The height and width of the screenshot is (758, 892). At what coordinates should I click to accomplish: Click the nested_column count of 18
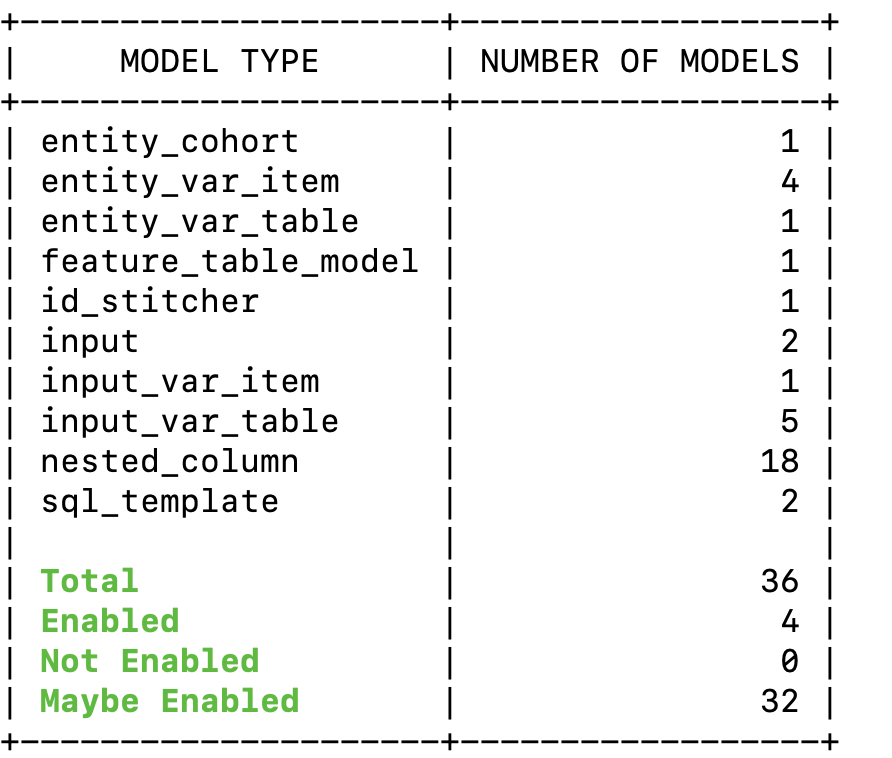tap(779, 461)
